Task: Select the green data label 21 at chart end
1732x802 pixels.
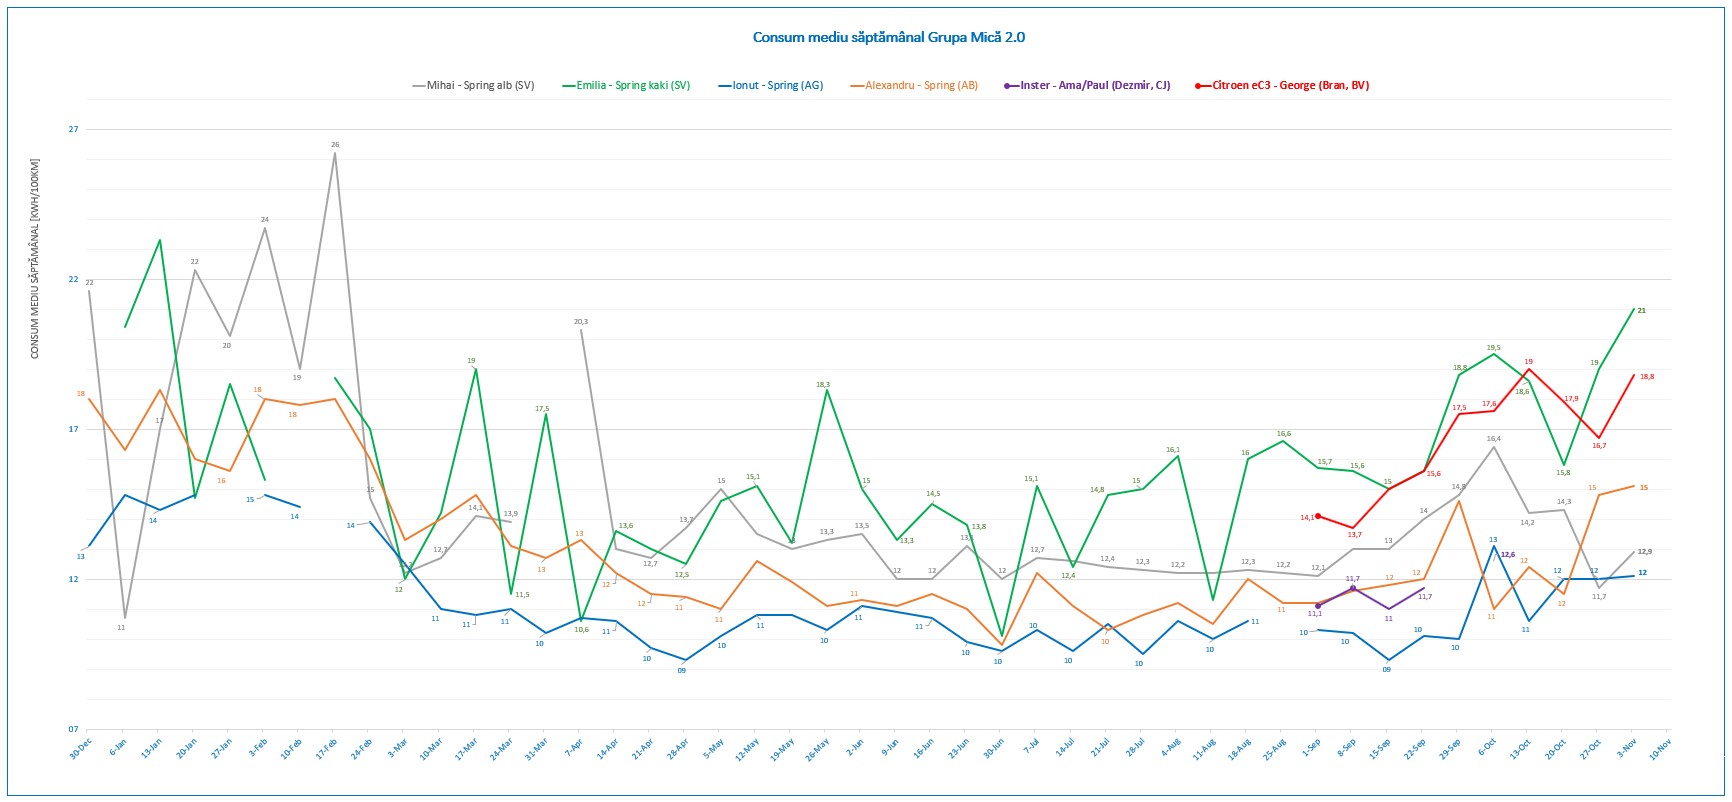Action: tap(1641, 311)
